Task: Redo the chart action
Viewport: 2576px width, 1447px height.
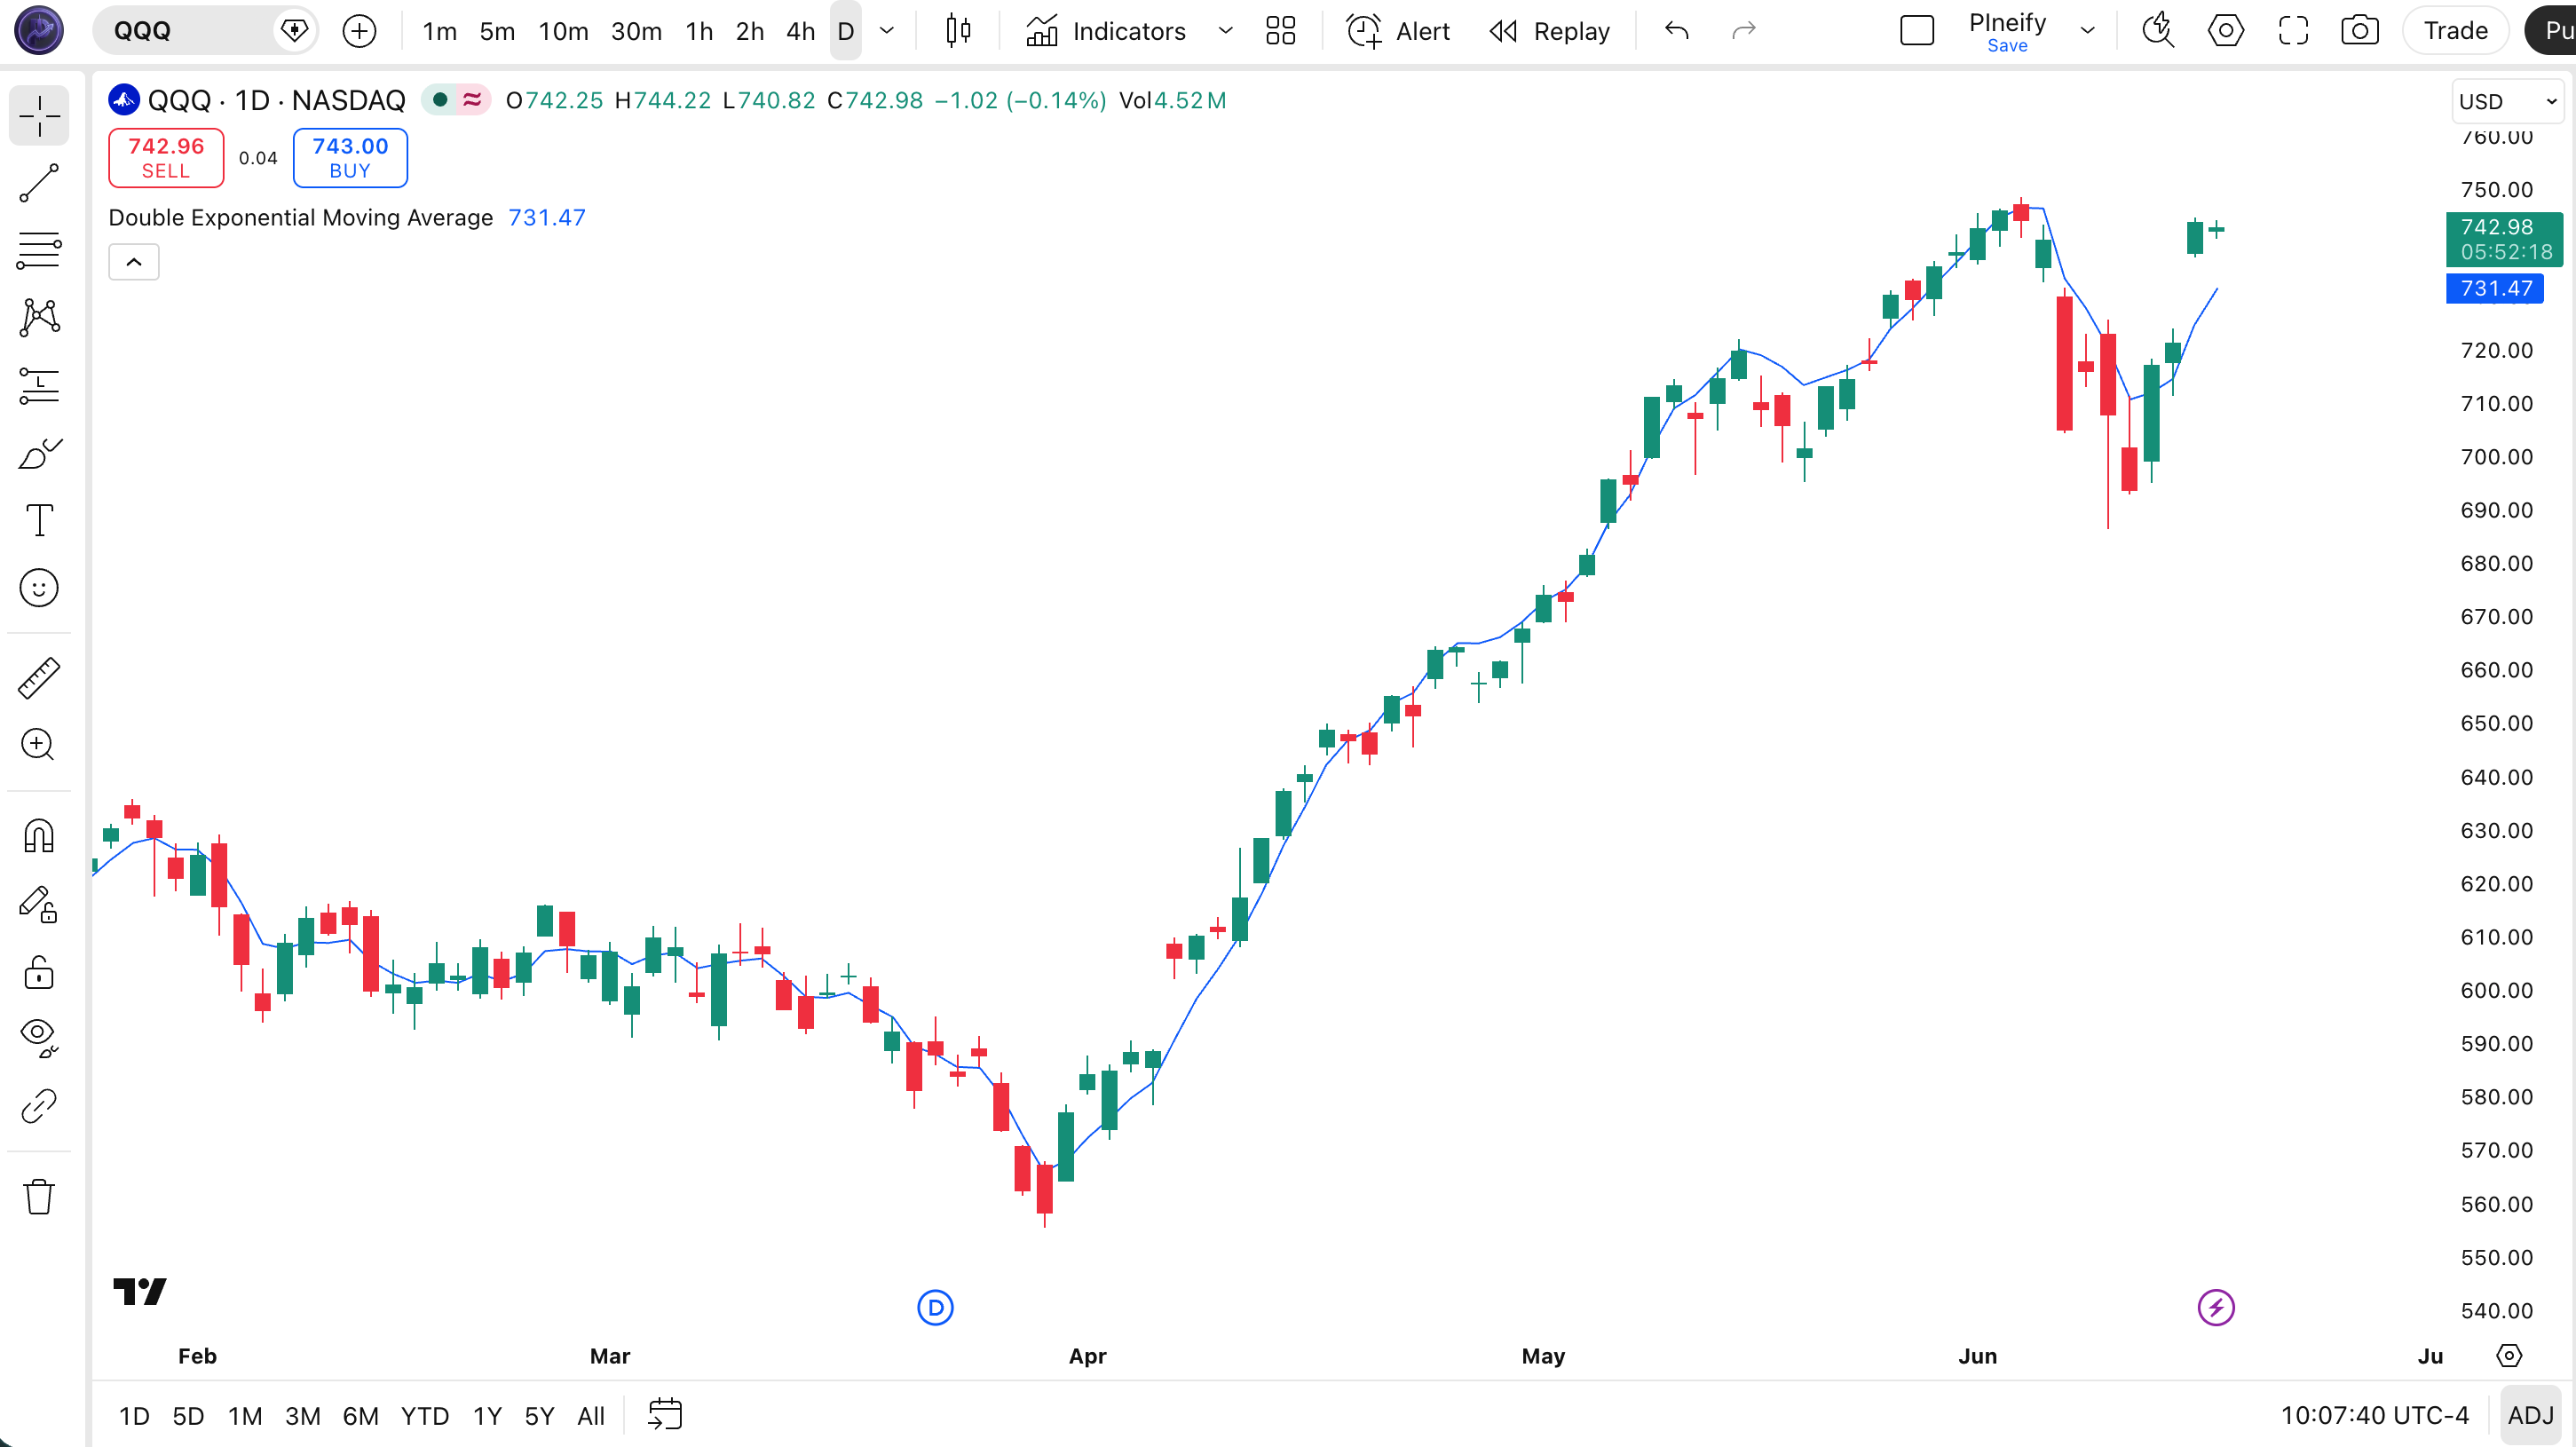Action: point(1743,31)
